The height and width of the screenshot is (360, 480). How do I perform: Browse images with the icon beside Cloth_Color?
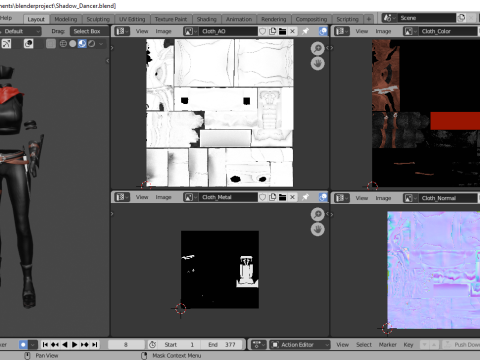[x=410, y=31]
